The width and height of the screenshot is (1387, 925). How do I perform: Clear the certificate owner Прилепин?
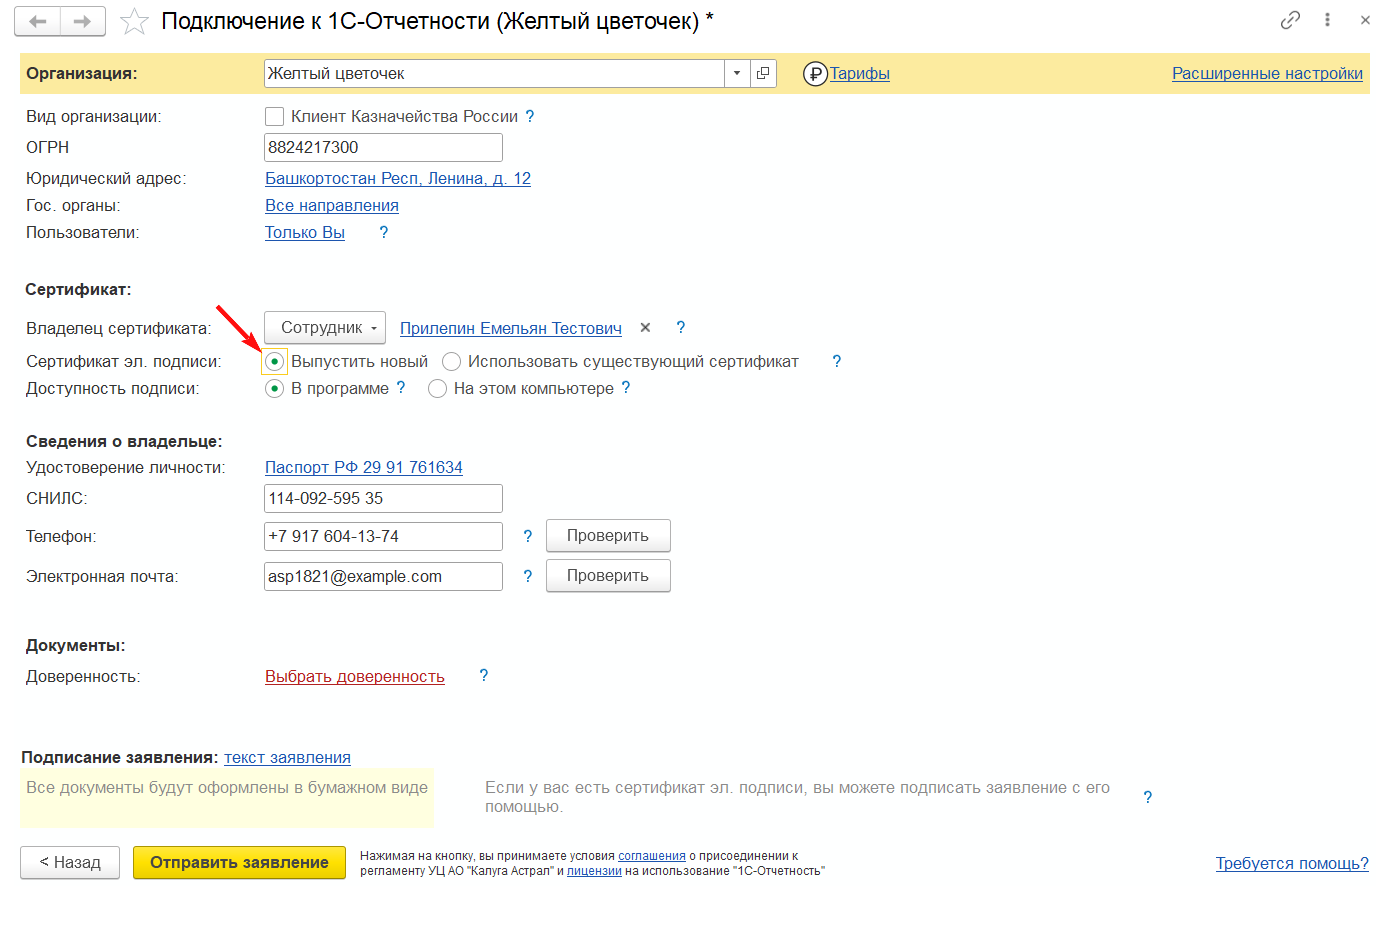pyautogui.click(x=645, y=327)
